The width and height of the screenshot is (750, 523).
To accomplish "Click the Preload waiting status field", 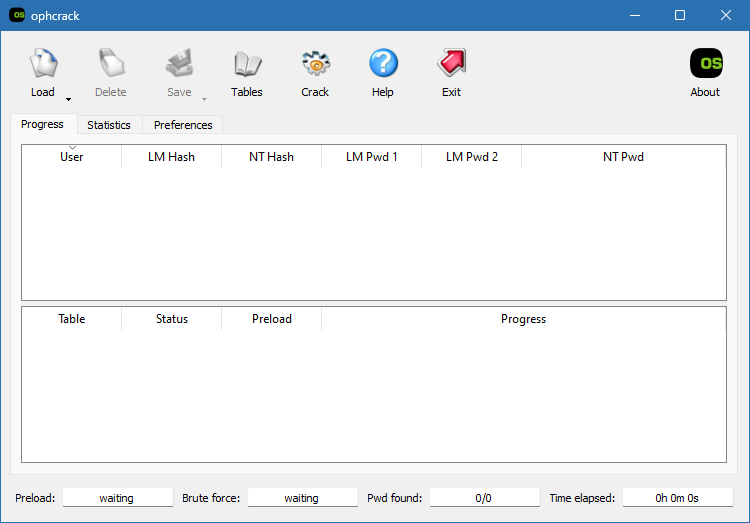I will [x=117, y=498].
